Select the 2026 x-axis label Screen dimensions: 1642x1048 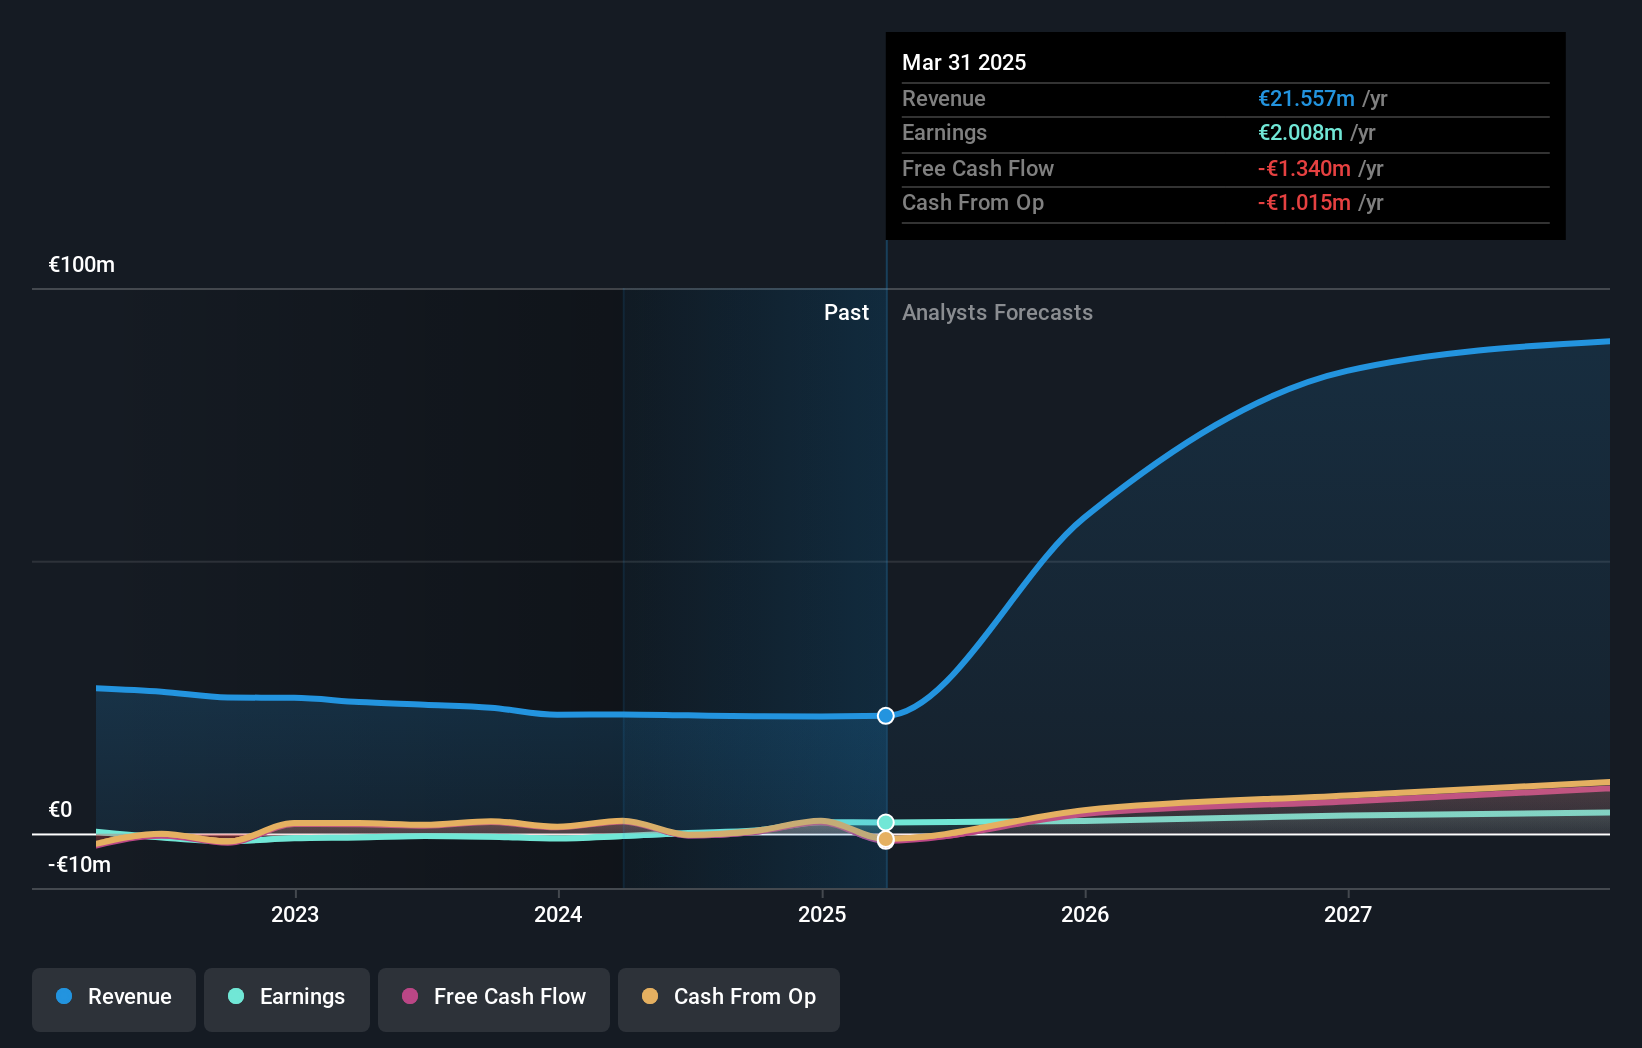[1085, 914]
